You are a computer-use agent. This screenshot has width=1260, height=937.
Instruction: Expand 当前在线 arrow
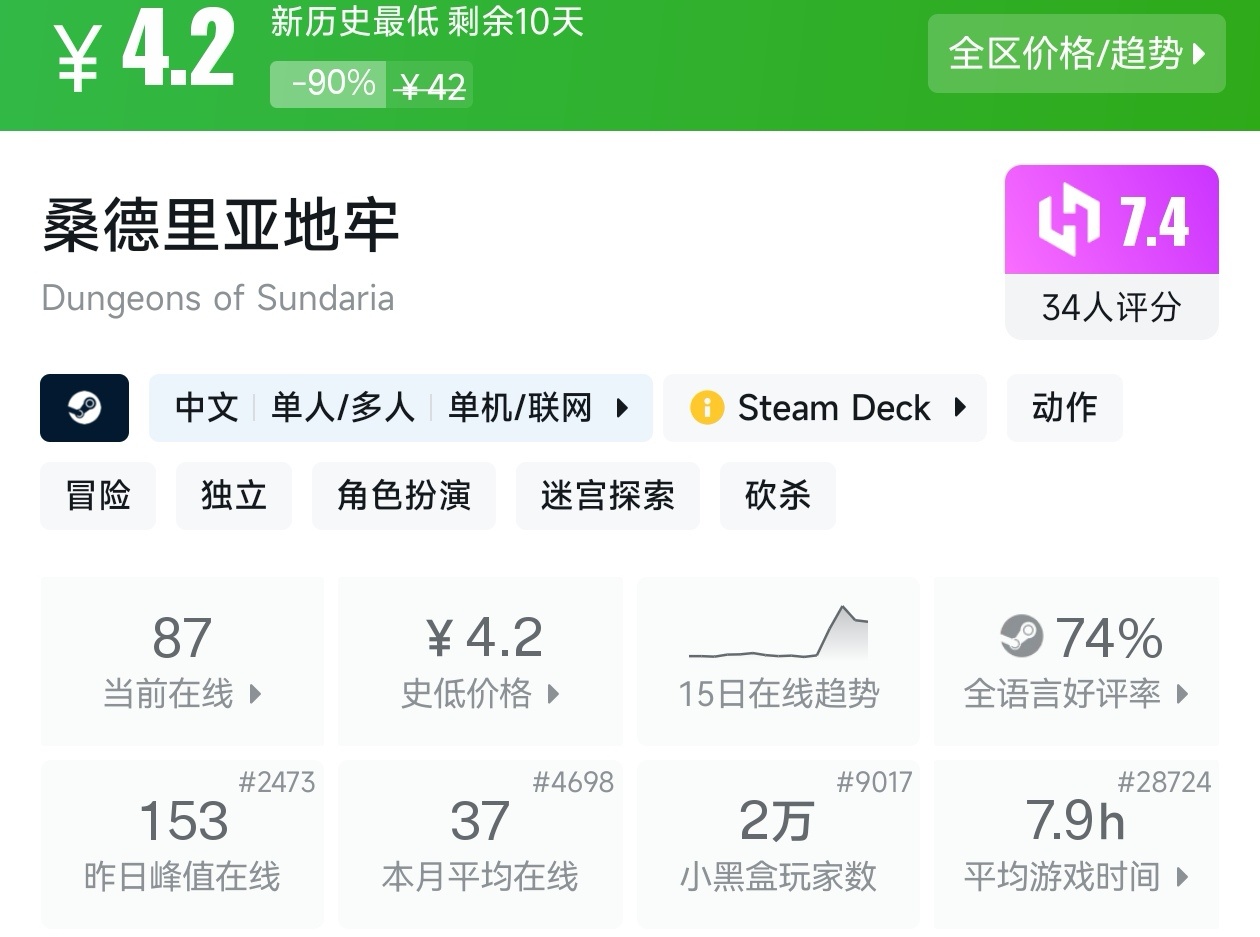pyautogui.click(x=255, y=694)
